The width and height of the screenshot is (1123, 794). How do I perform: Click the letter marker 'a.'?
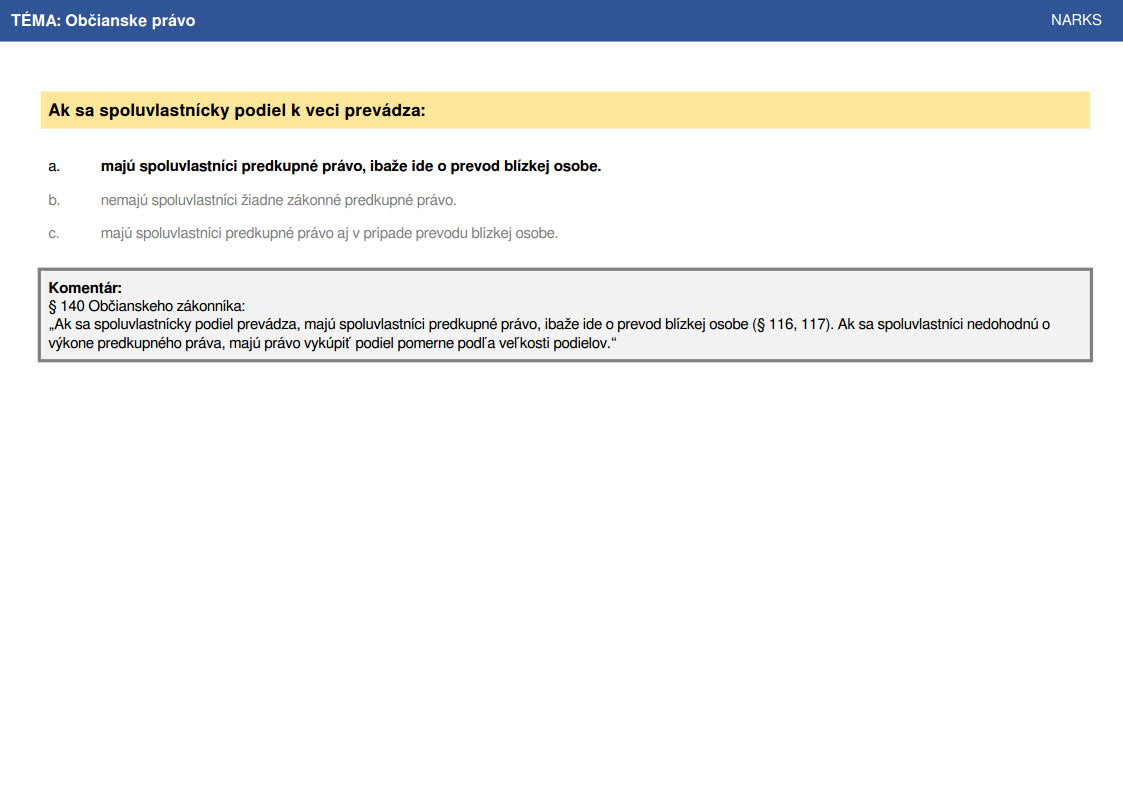tap(54, 167)
